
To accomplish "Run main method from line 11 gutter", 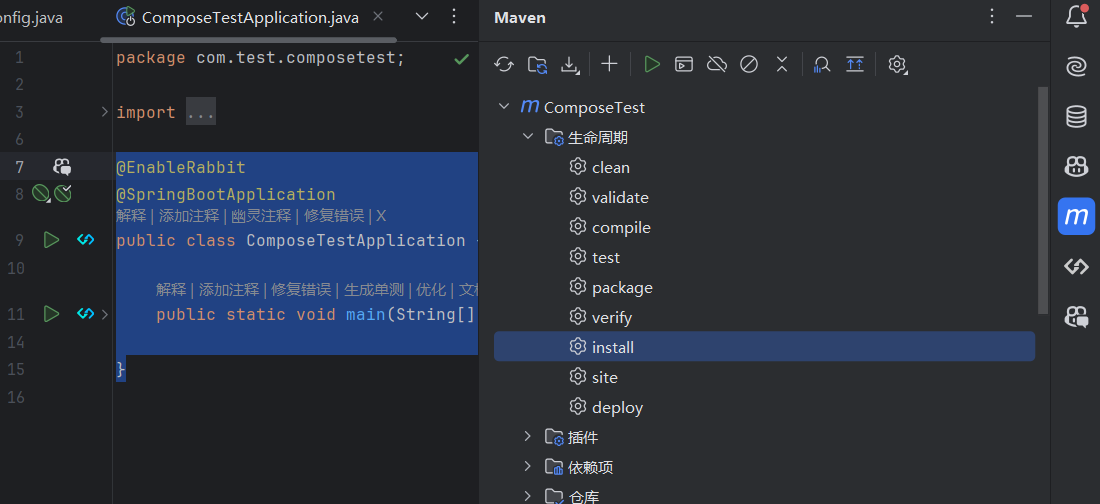I will click(x=51, y=314).
